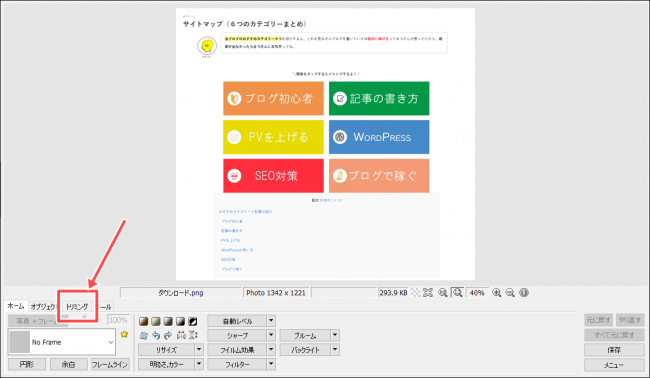Open the トリミング tab
Screen dimensions: 650x378
point(77,307)
